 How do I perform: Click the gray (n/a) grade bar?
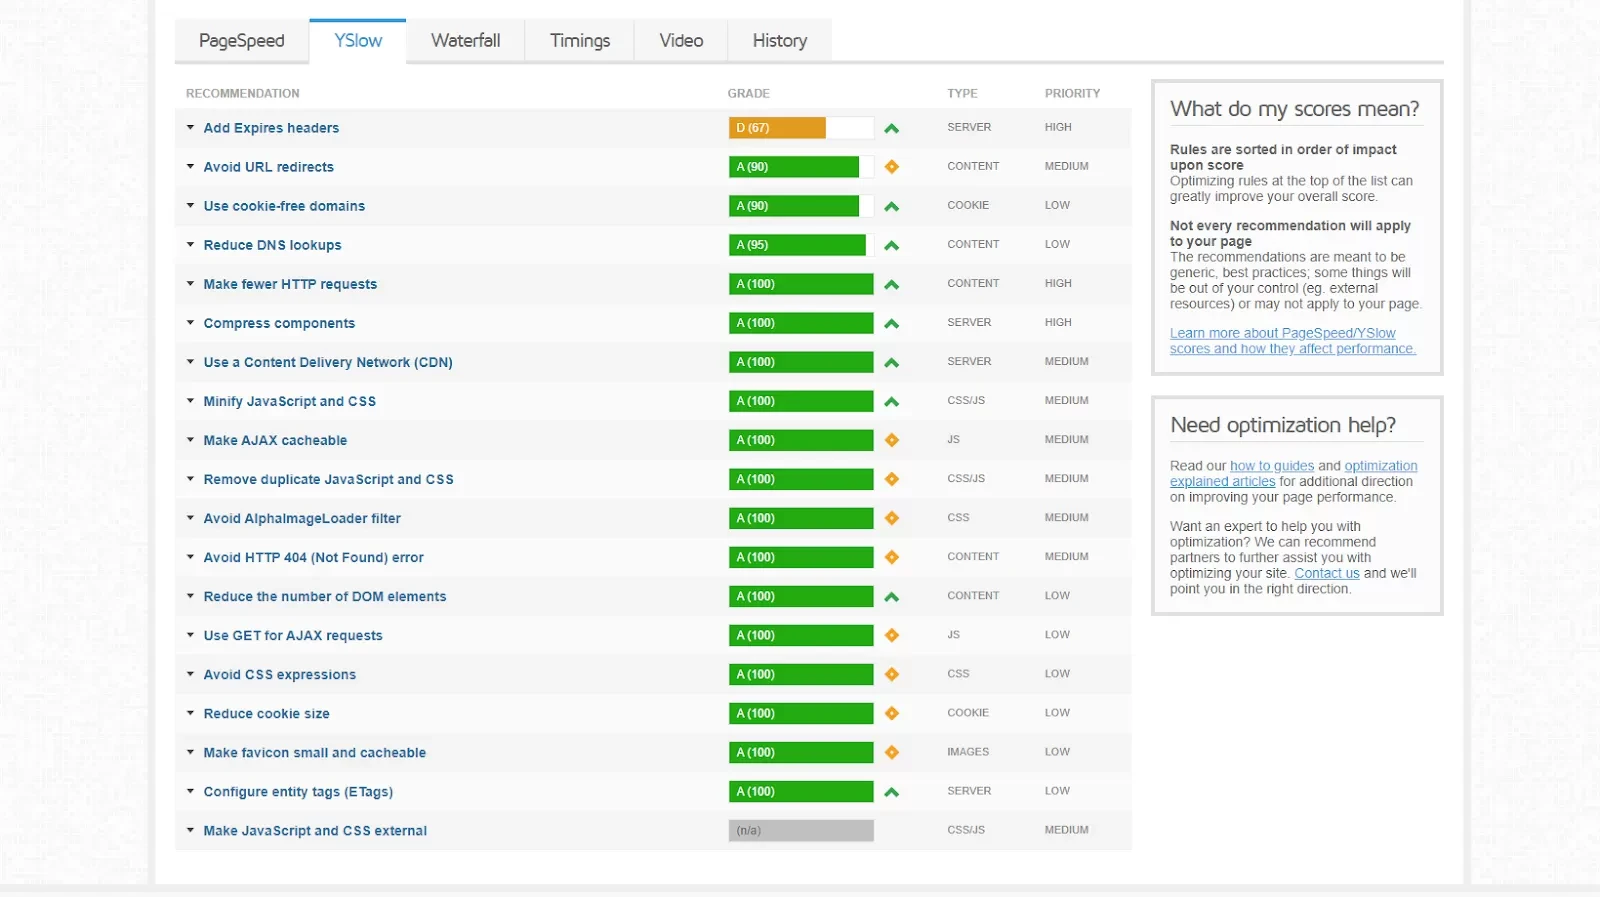pyautogui.click(x=801, y=831)
